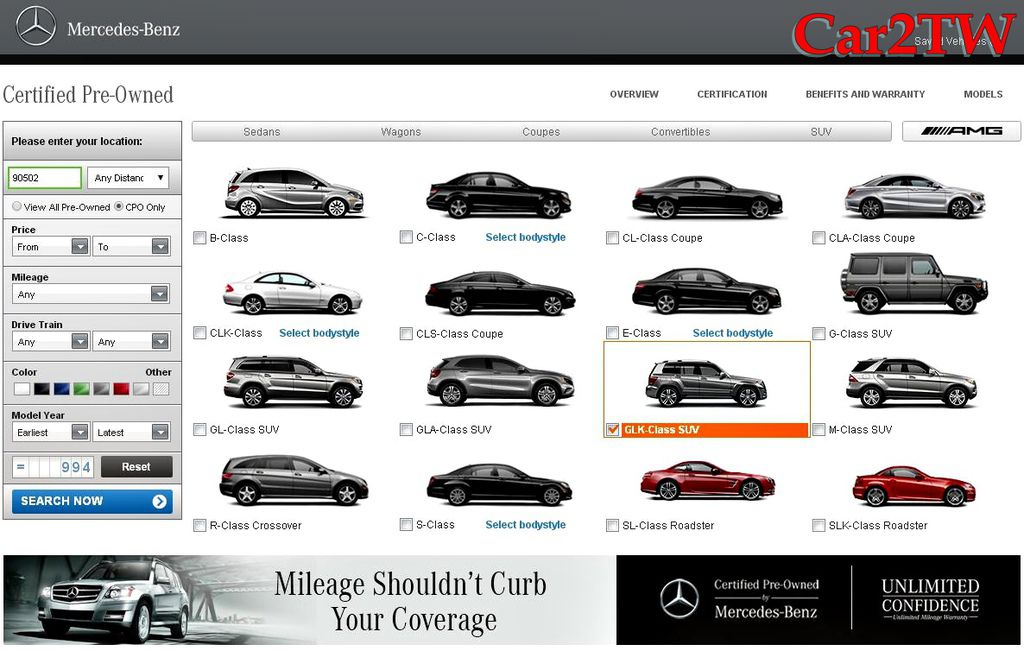Open the Convertibles tab

coord(680,132)
